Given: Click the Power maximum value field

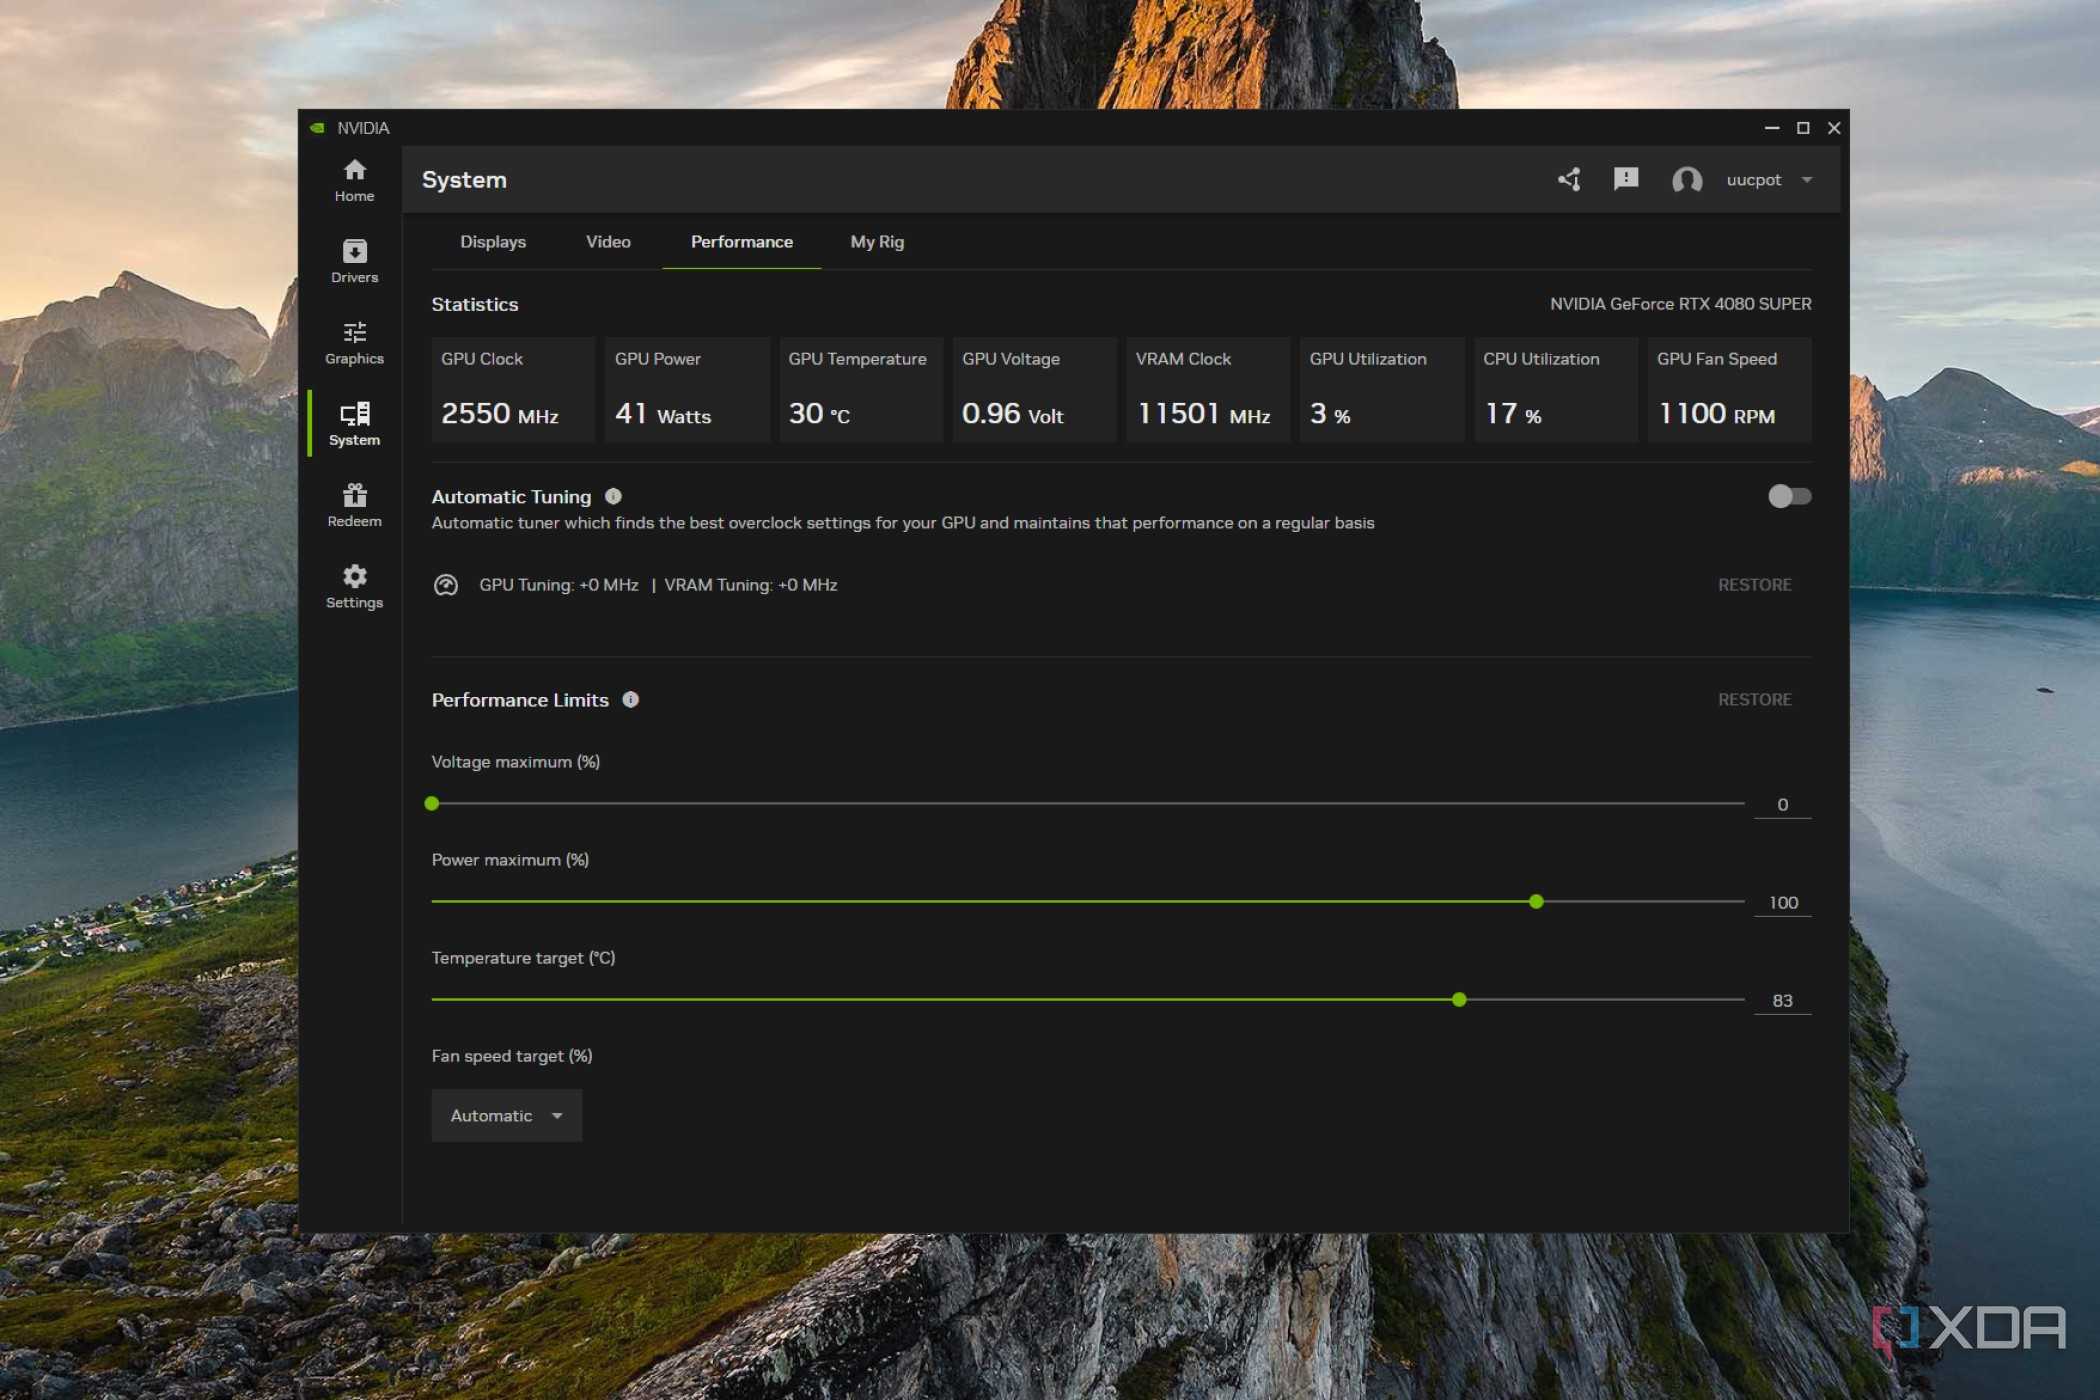Looking at the screenshot, I should coord(1782,903).
